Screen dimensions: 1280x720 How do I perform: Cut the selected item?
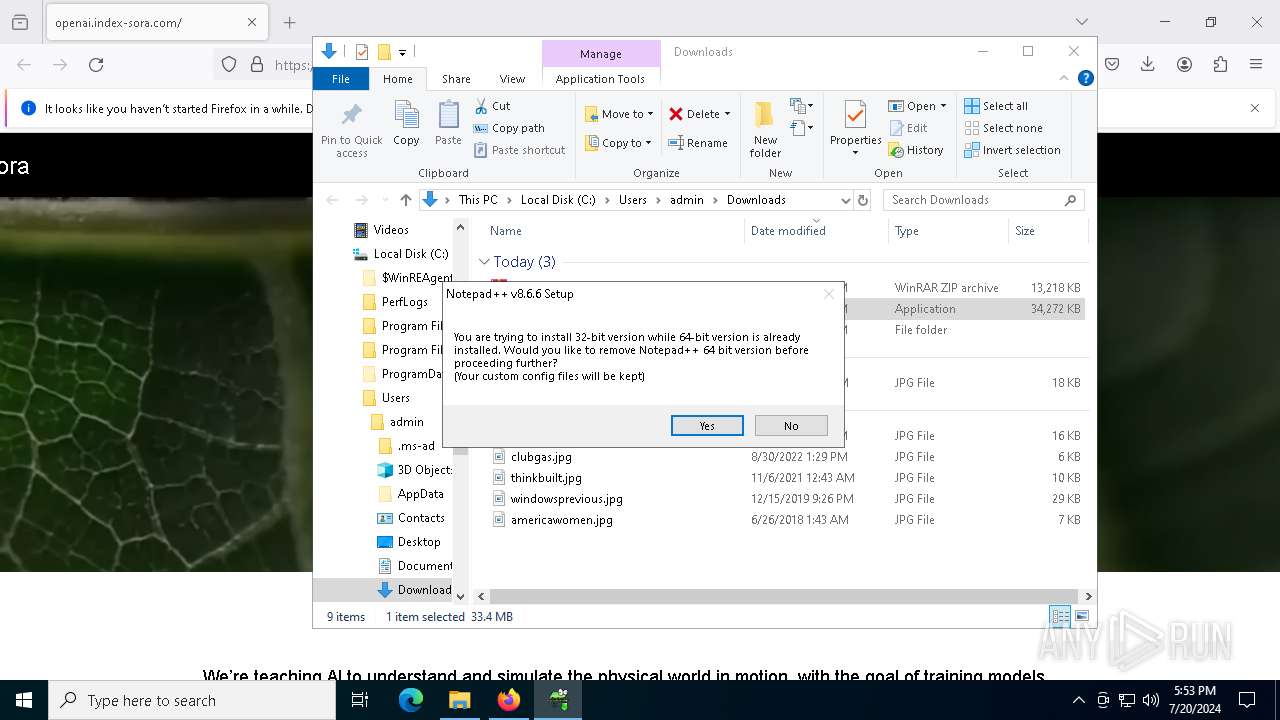pyautogui.click(x=492, y=106)
